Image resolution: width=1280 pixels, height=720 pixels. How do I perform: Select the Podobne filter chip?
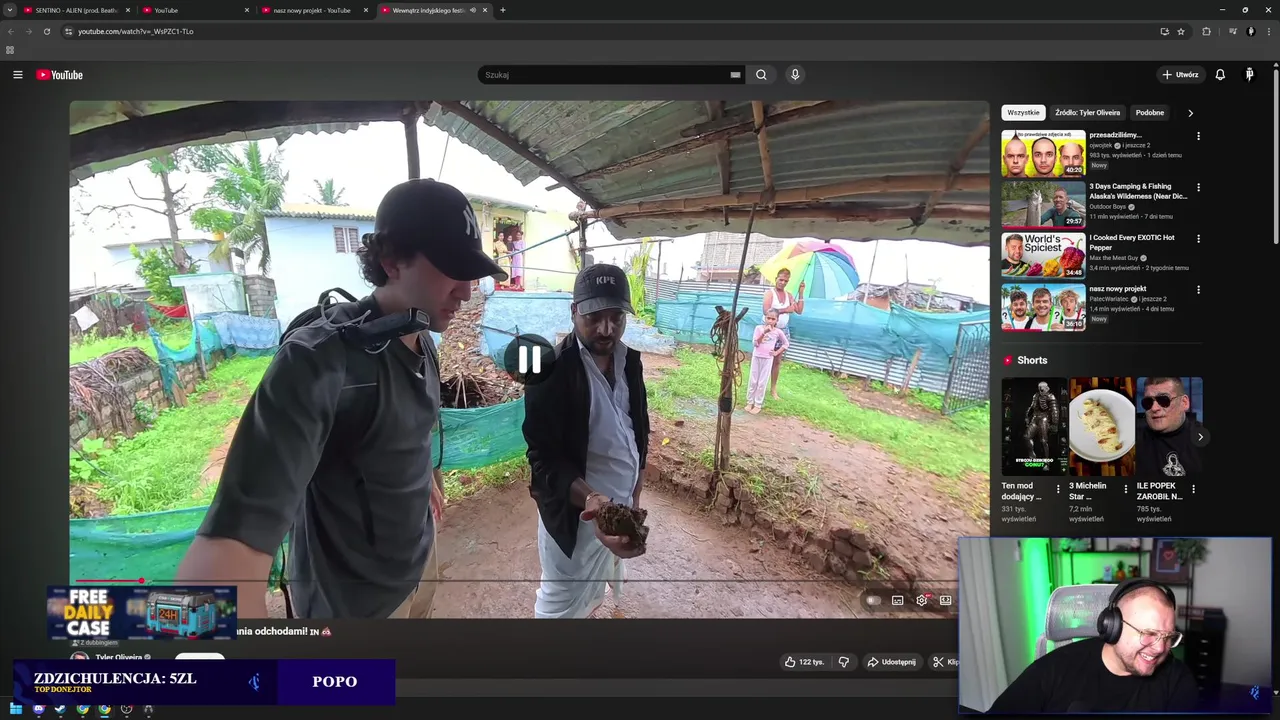(x=1150, y=113)
